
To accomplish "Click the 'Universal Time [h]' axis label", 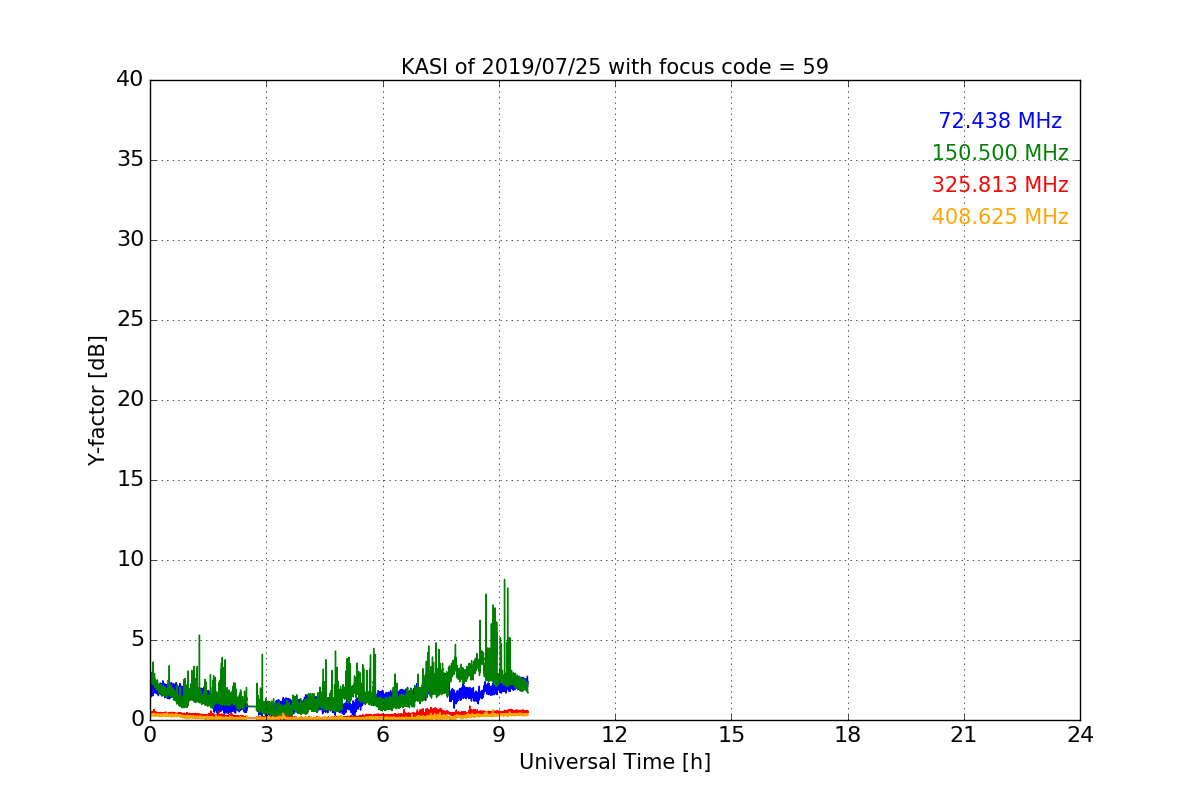I will (614, 762).
